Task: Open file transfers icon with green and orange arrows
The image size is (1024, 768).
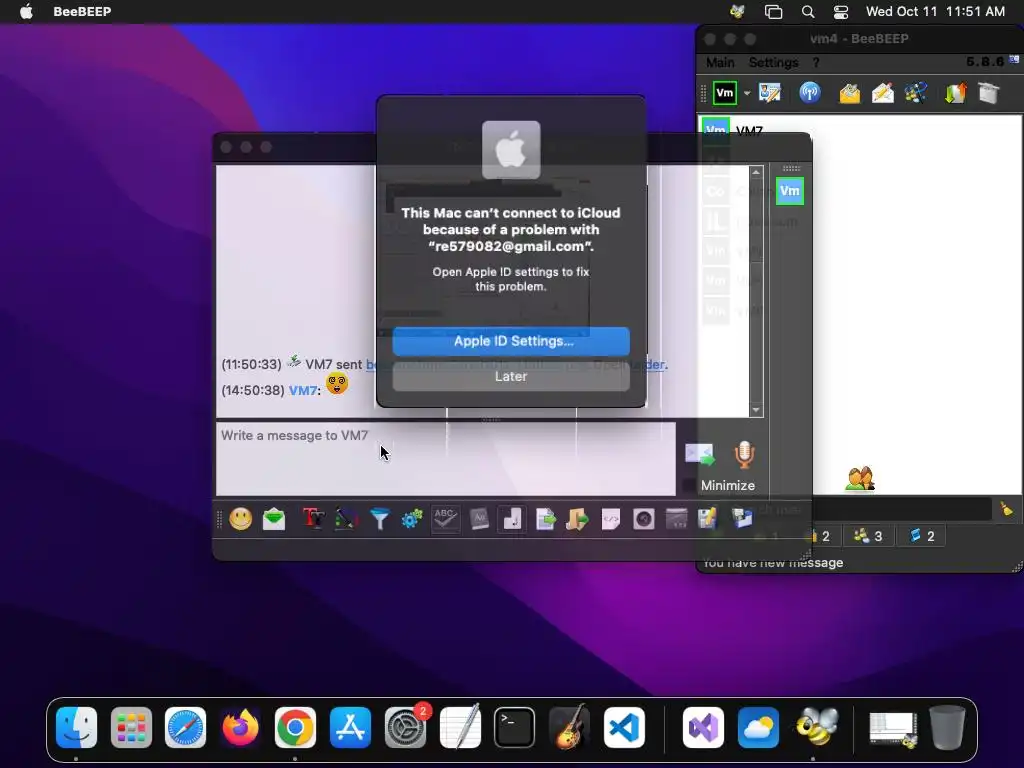Action: pyautogui.click(x=955, y=93)
